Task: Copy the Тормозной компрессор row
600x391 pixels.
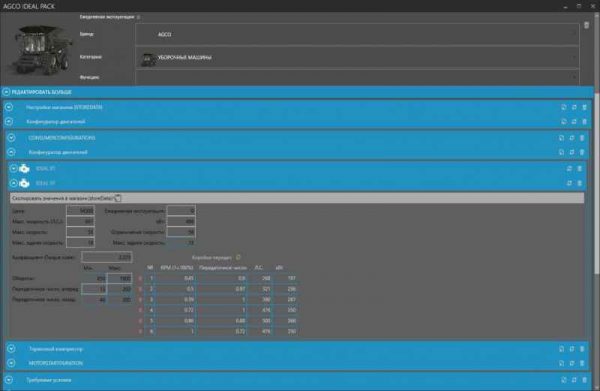Action: pyautogui.click(x=561, y=349)
